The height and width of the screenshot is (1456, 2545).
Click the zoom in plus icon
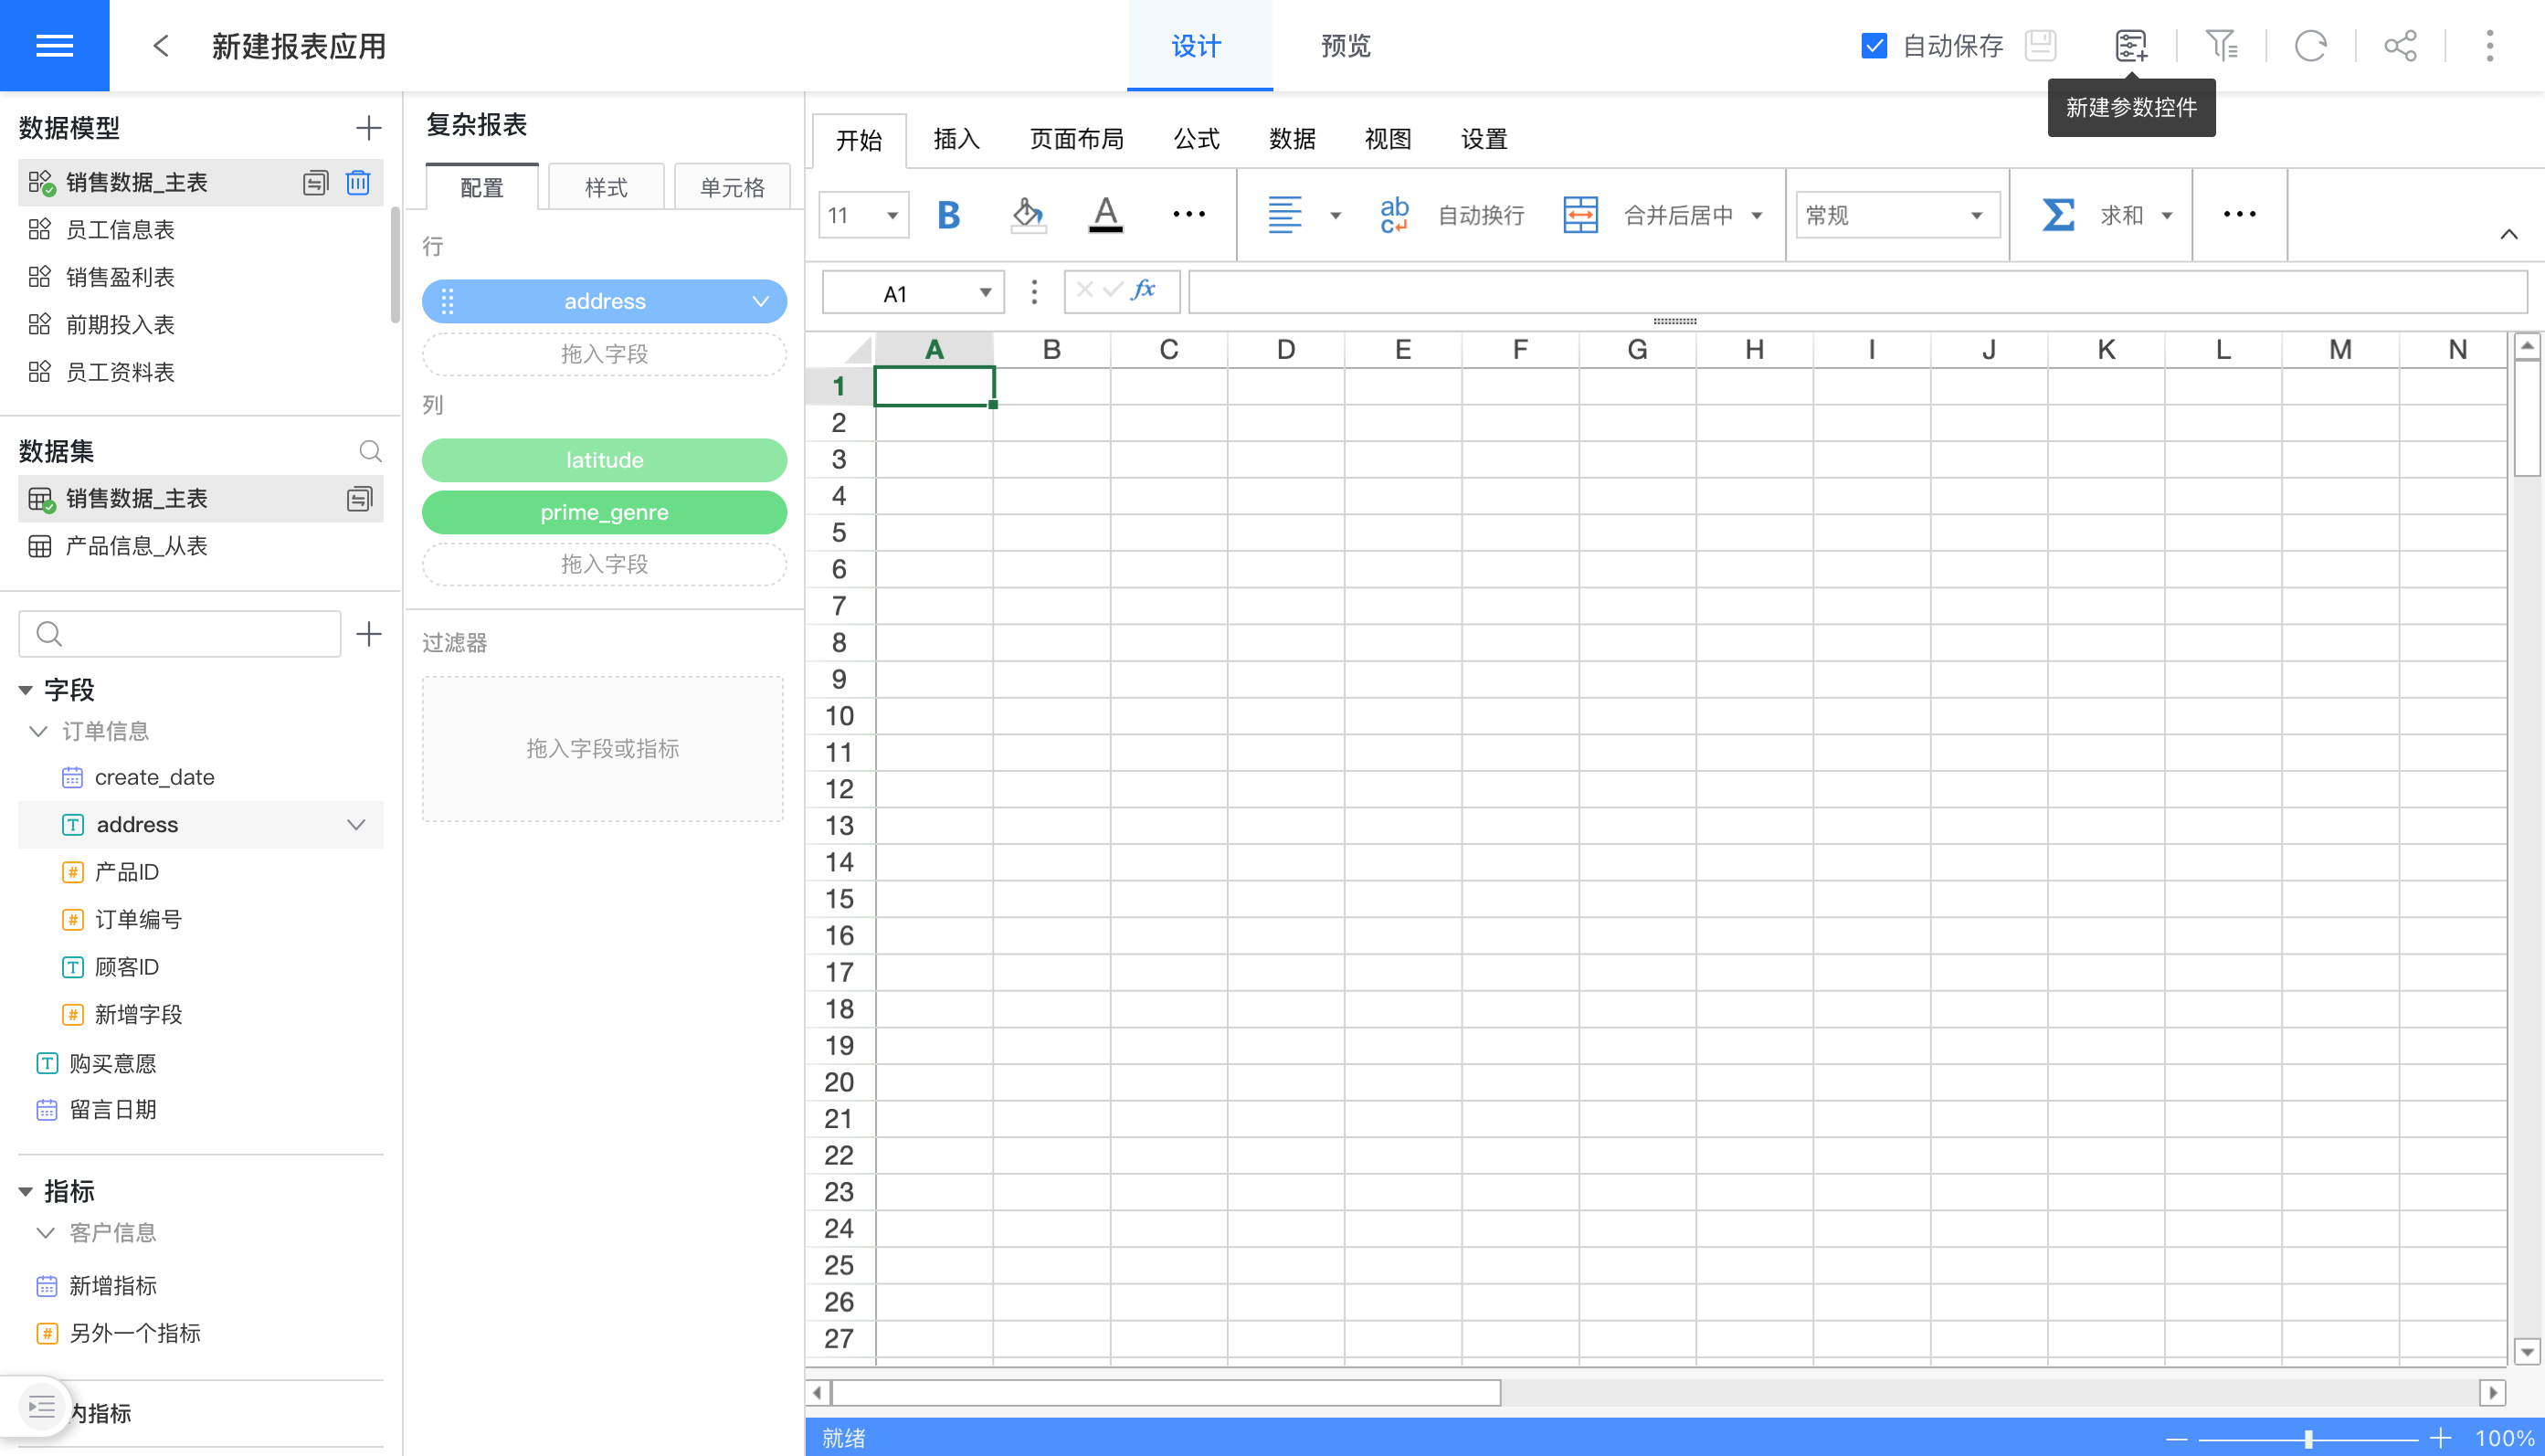2440,1438
